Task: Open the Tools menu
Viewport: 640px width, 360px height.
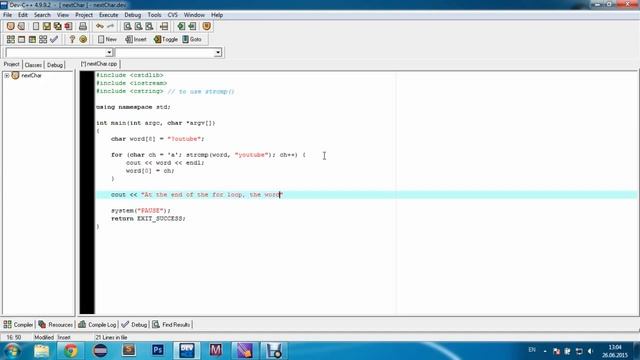Action: (154, 15)
